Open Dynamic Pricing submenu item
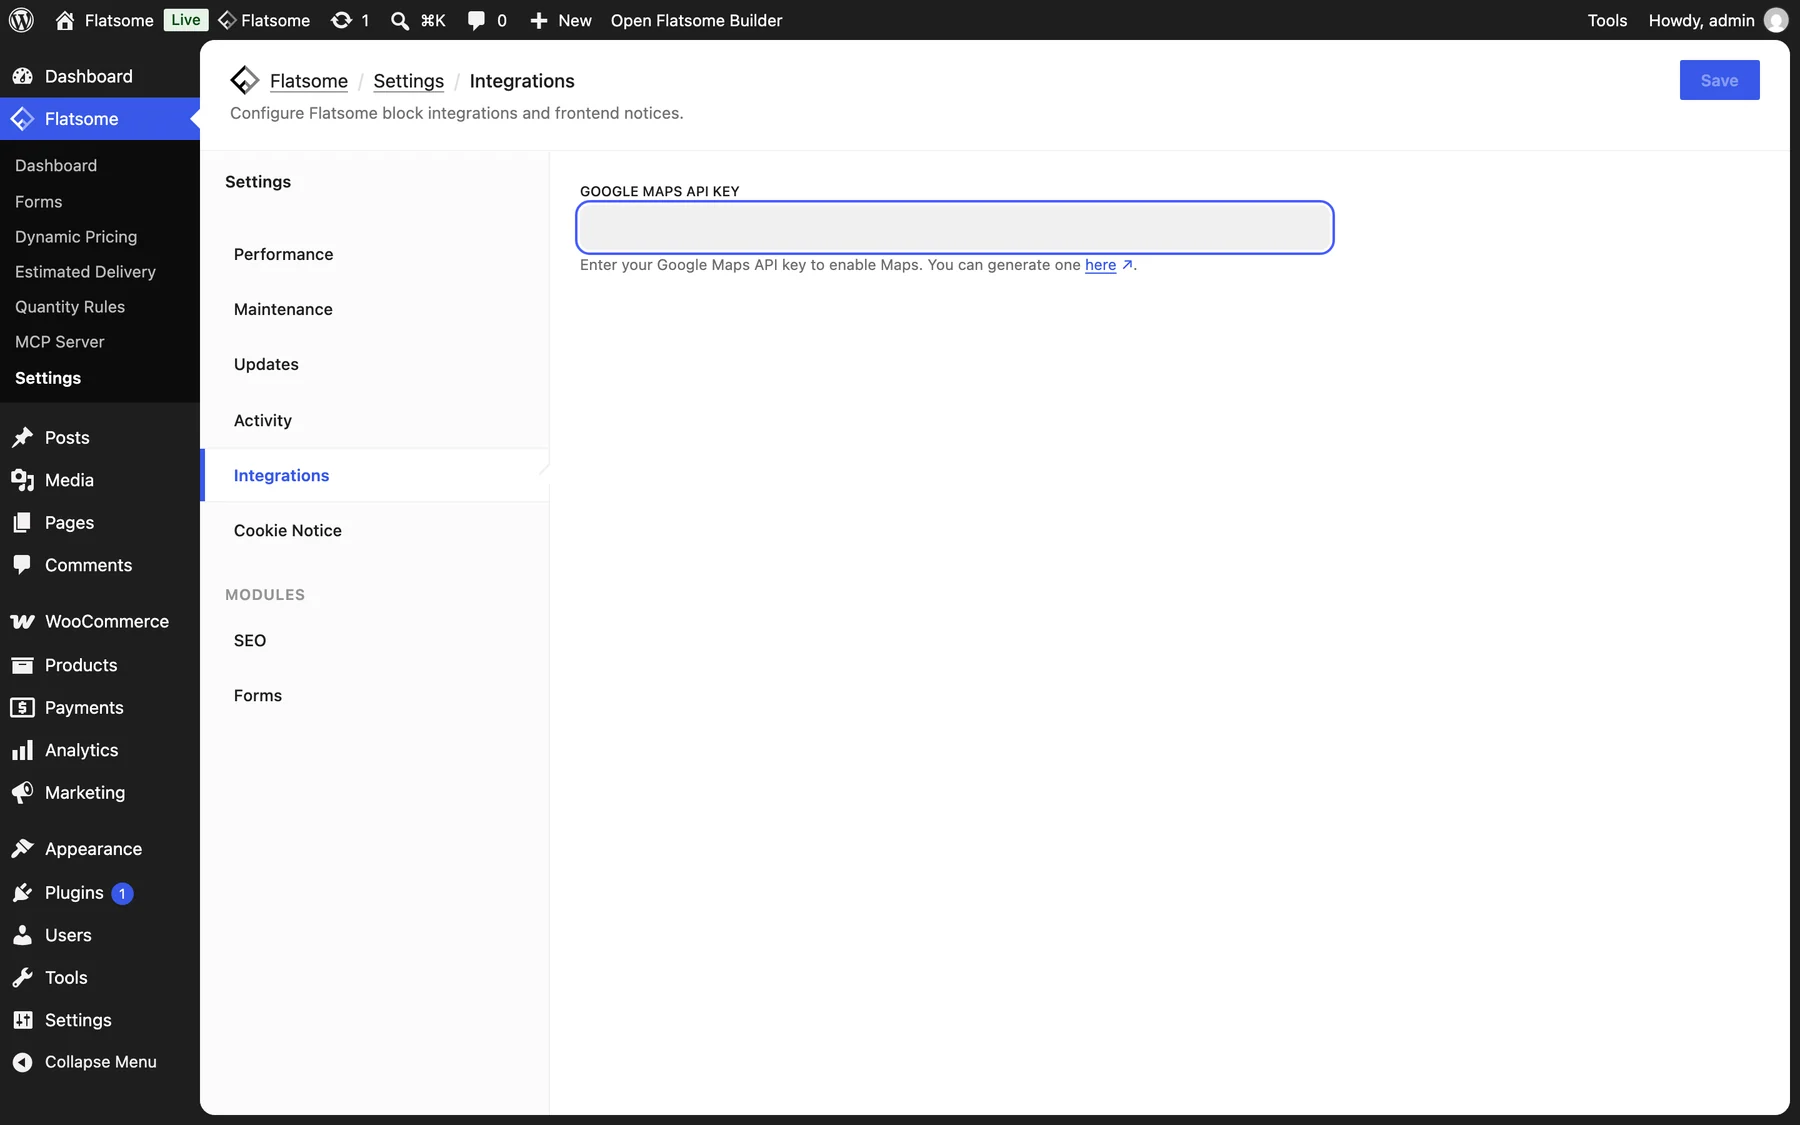This screenshot has height=1125, width=1800. pos(76,237)
